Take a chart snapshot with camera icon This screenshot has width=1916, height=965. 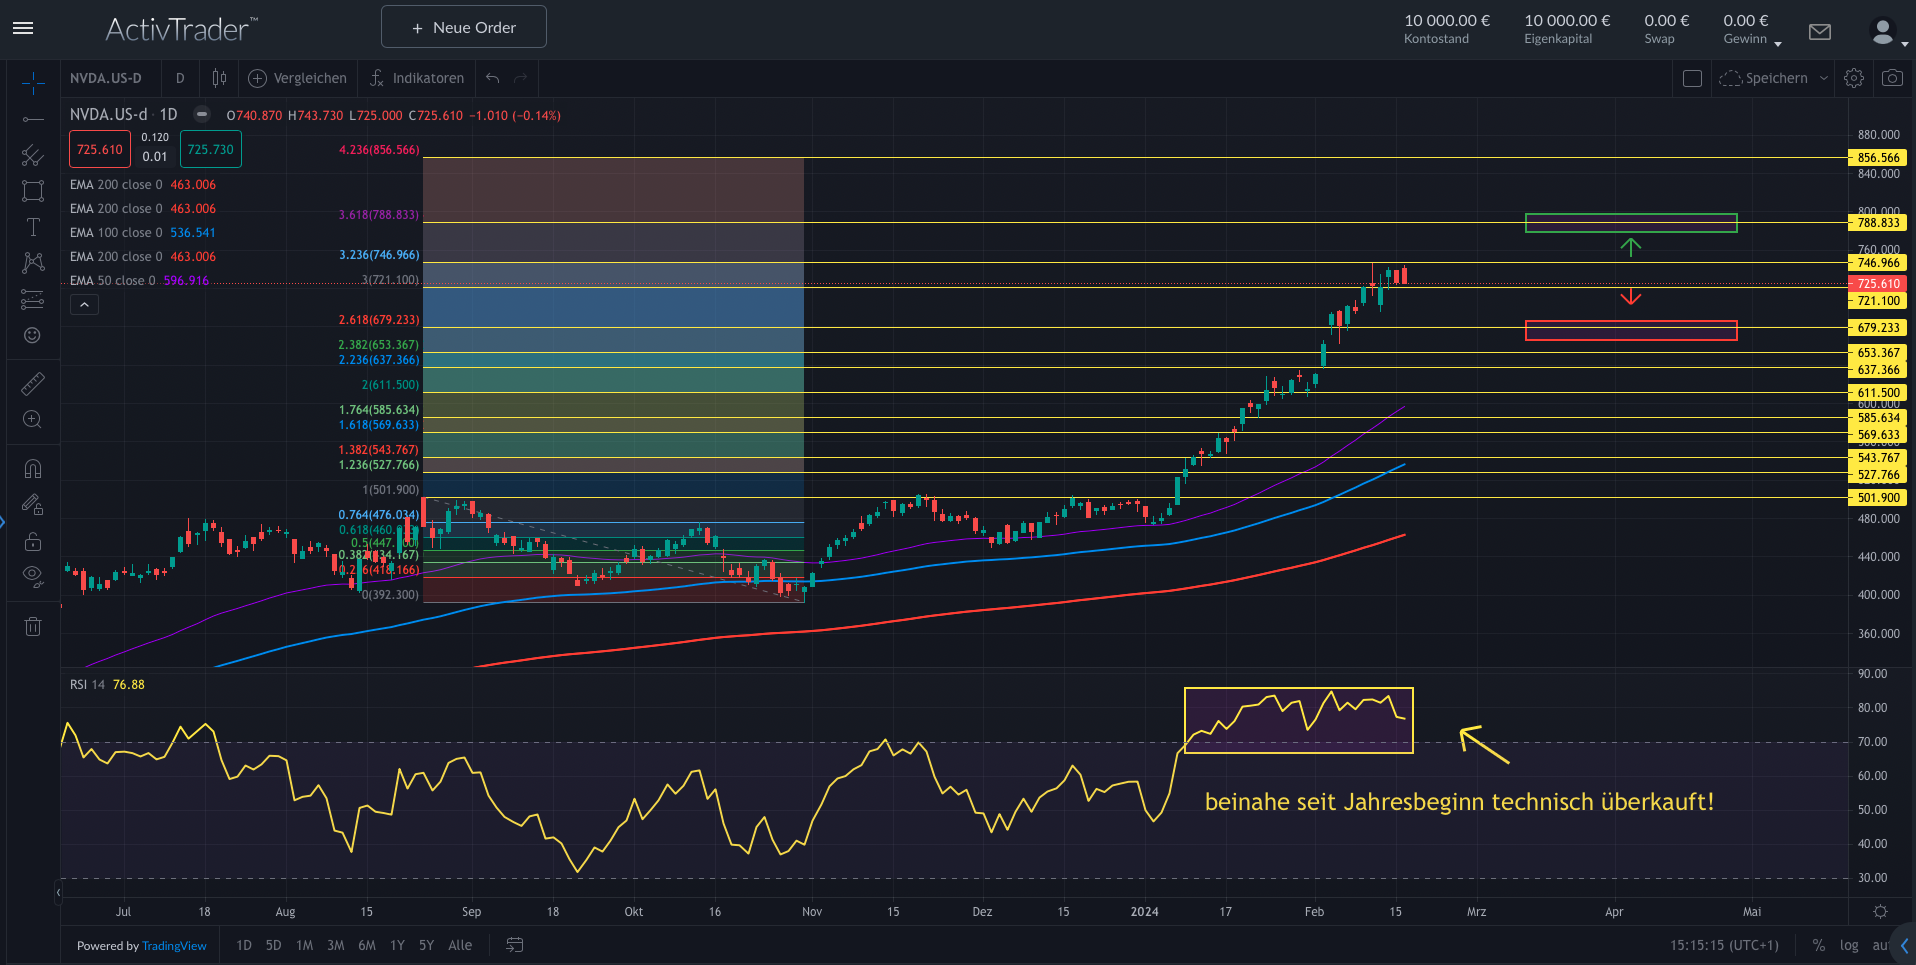1892,78
